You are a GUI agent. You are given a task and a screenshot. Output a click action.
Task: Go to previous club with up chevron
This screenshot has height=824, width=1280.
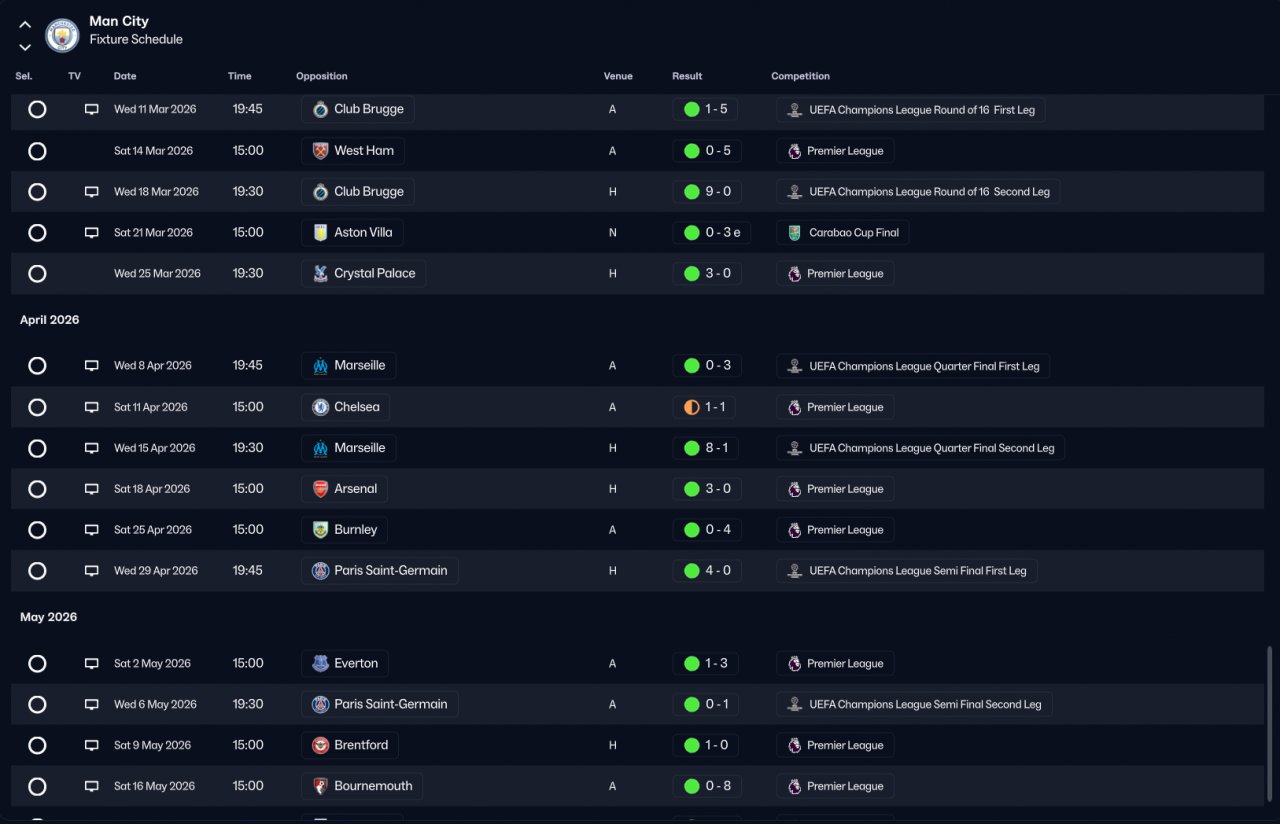tap(25, 25)
